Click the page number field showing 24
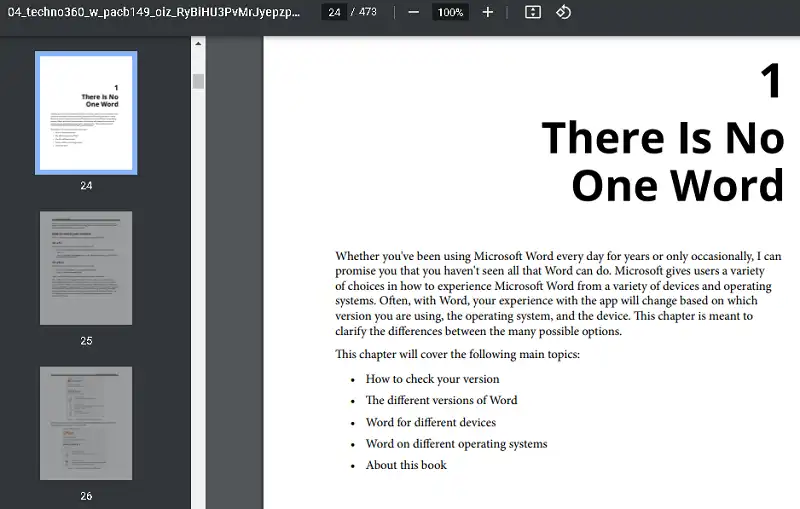Image resolution: width=800 pixels, height=509 pixels. 333,12
